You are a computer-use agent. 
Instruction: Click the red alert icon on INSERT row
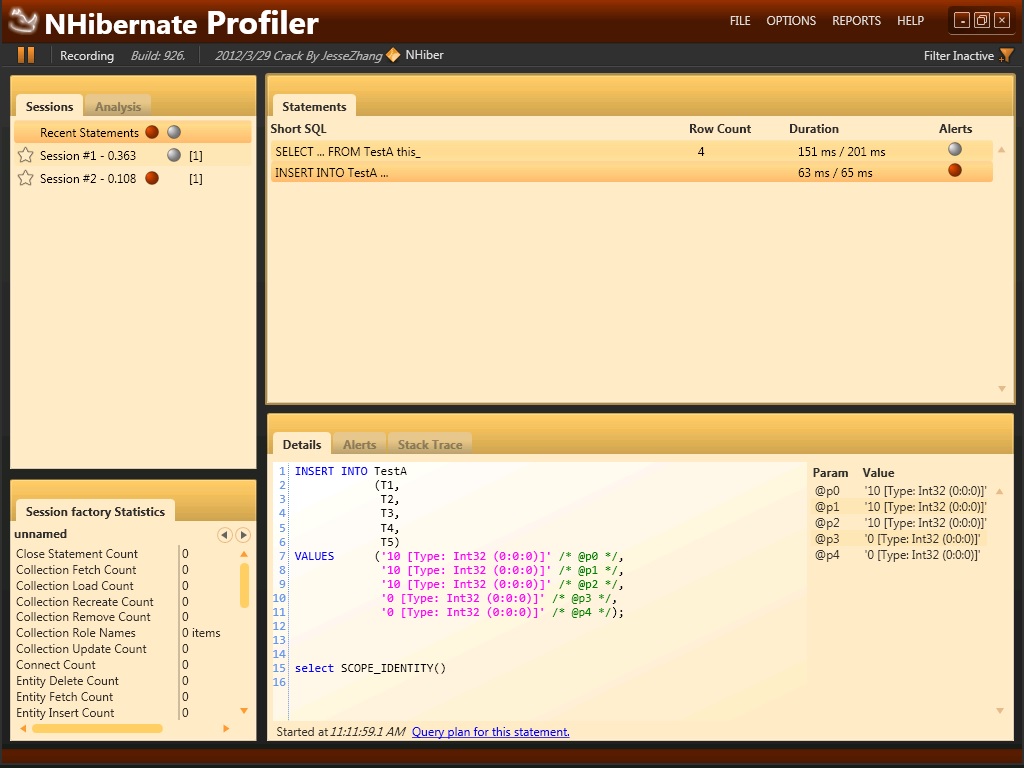pos(955,171)
